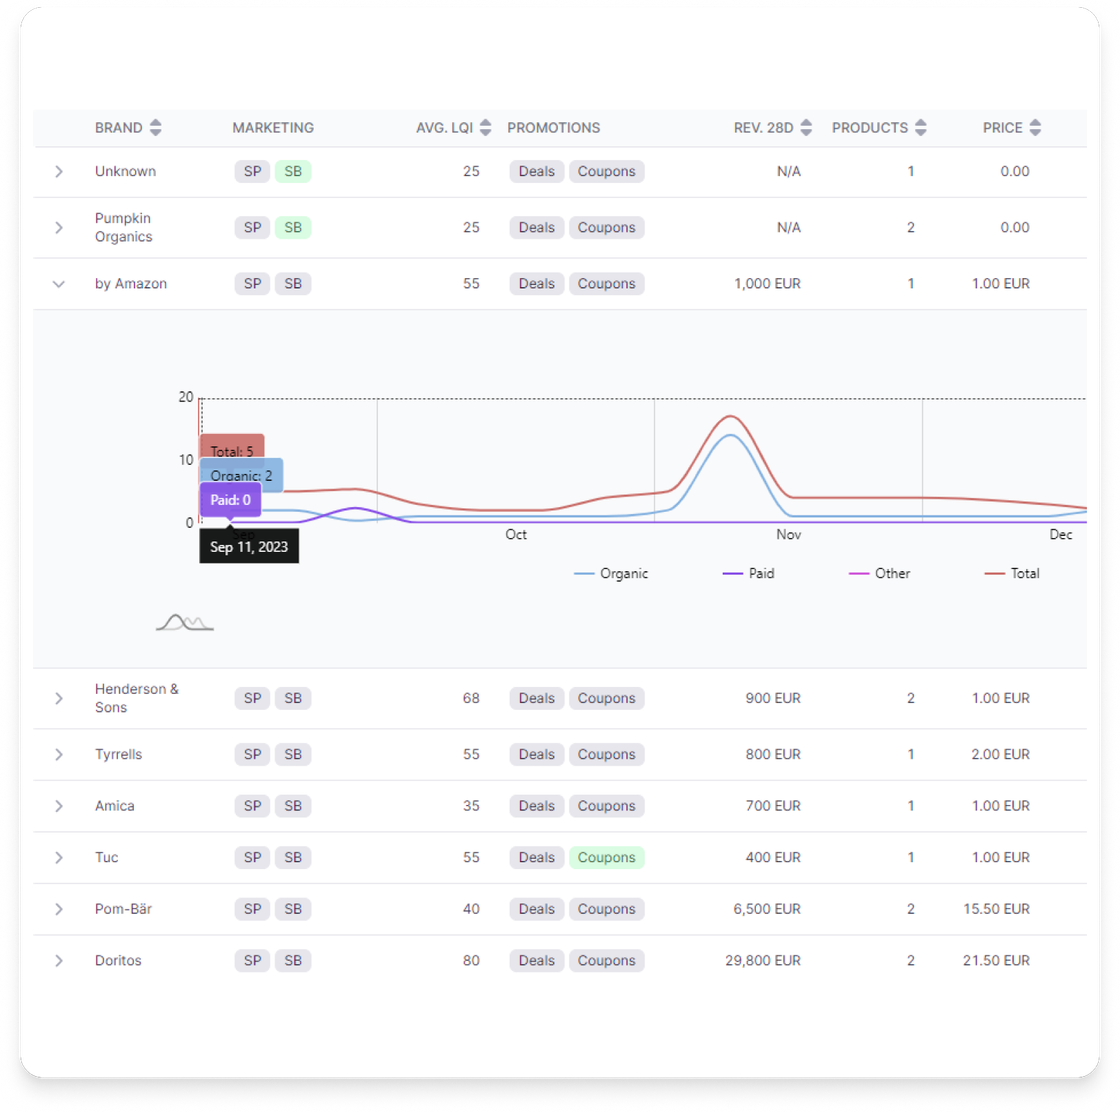The width and height of the screenshot is (1120, 1112).
Task: Click the 29,800 EUR revenue value
Action: pyautogui.click(x=763, y=961)
